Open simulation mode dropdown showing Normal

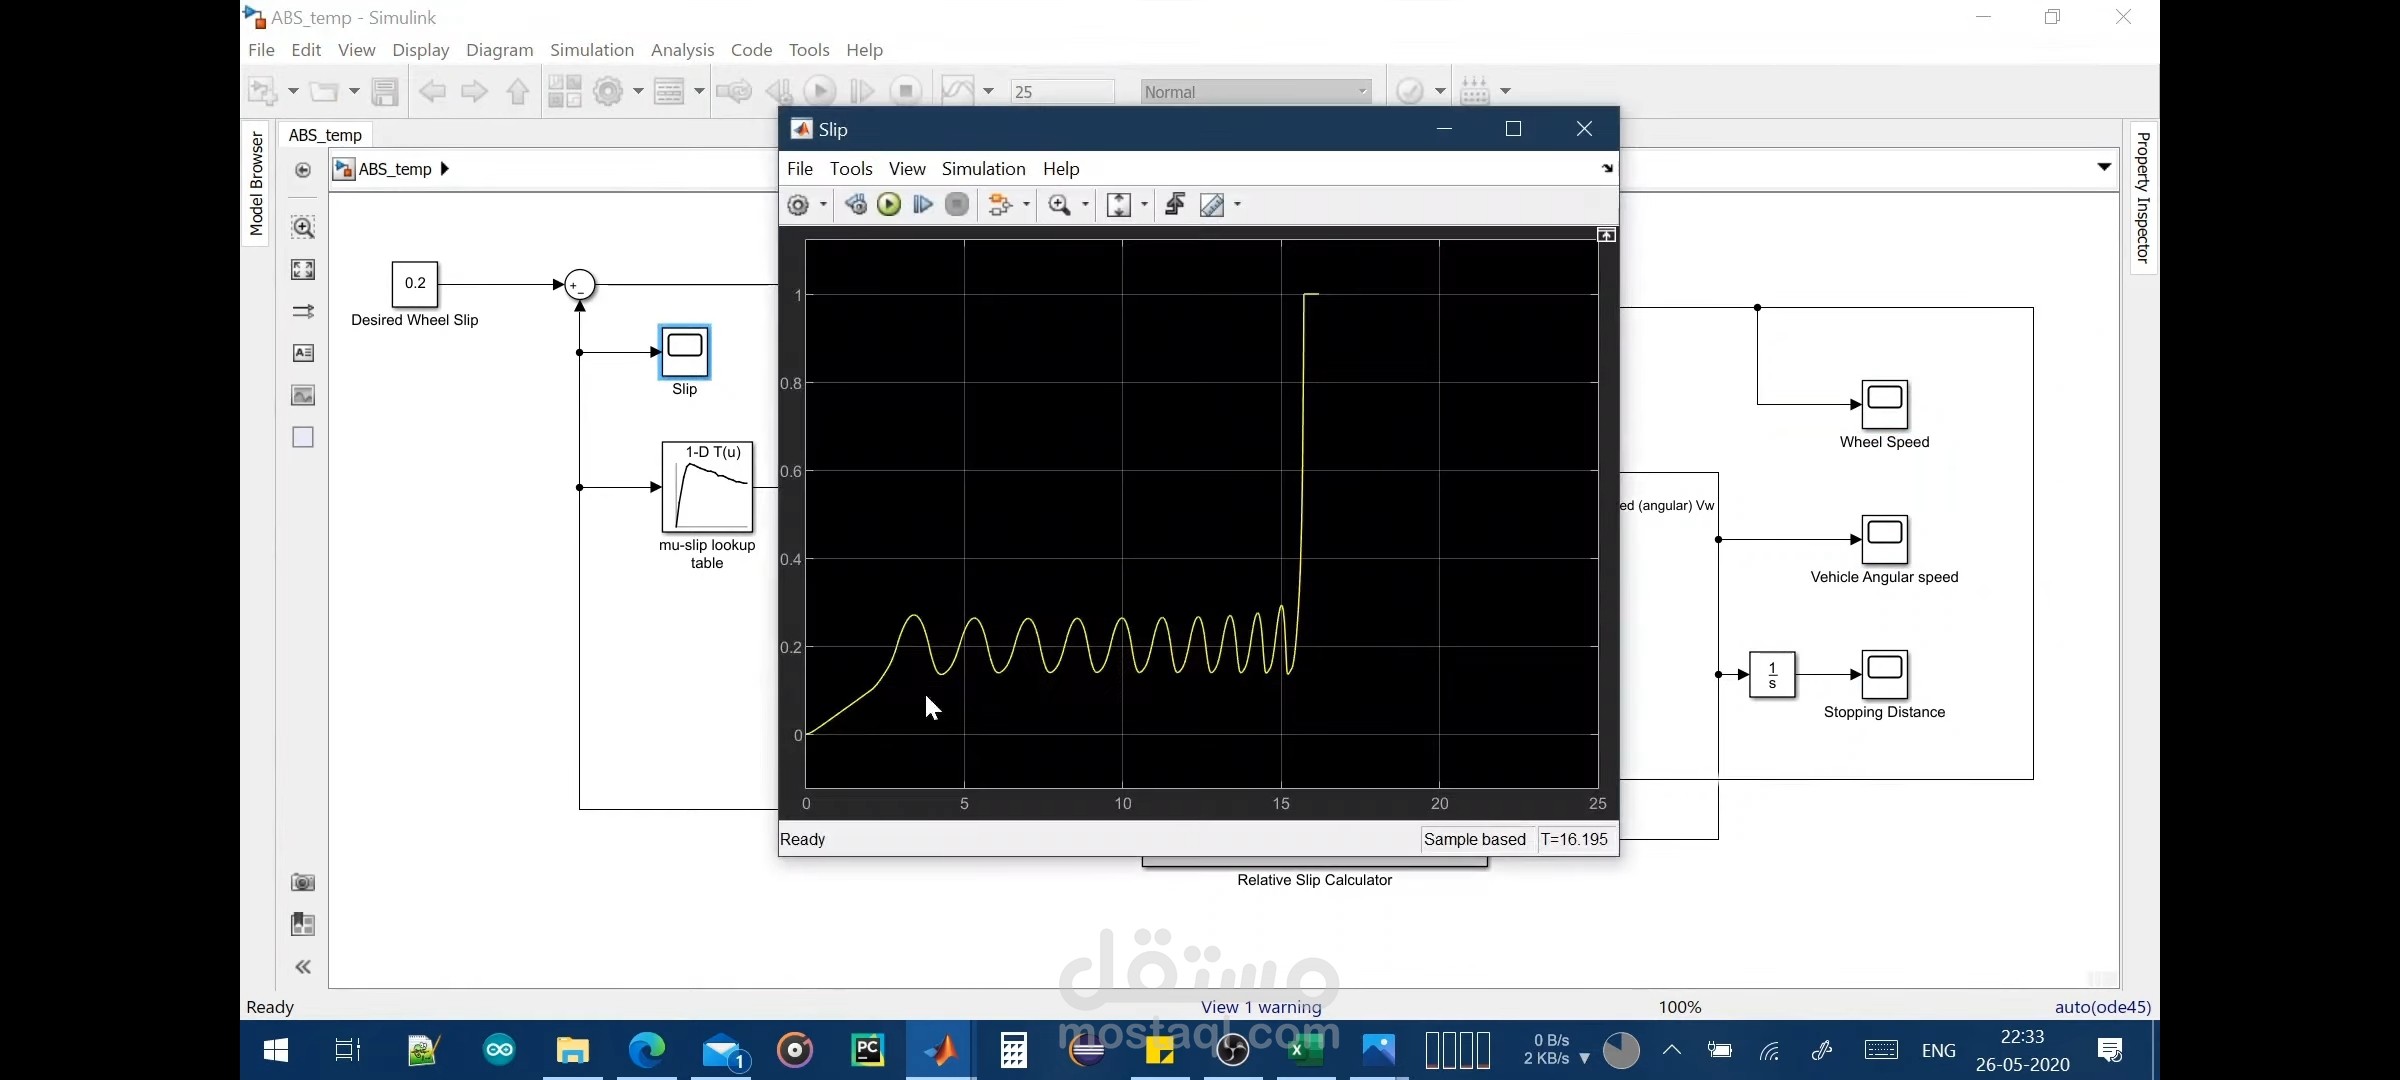(x=1255, y=92)
